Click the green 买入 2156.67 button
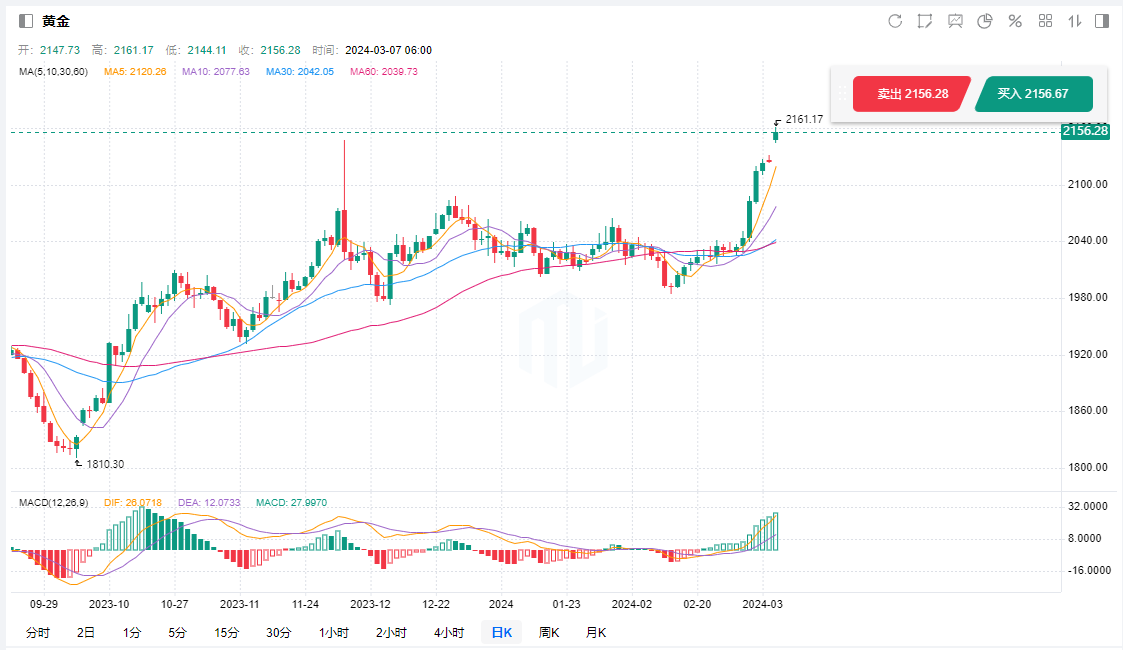This screenshot has width=1123, height=650. pos(1032,94)
